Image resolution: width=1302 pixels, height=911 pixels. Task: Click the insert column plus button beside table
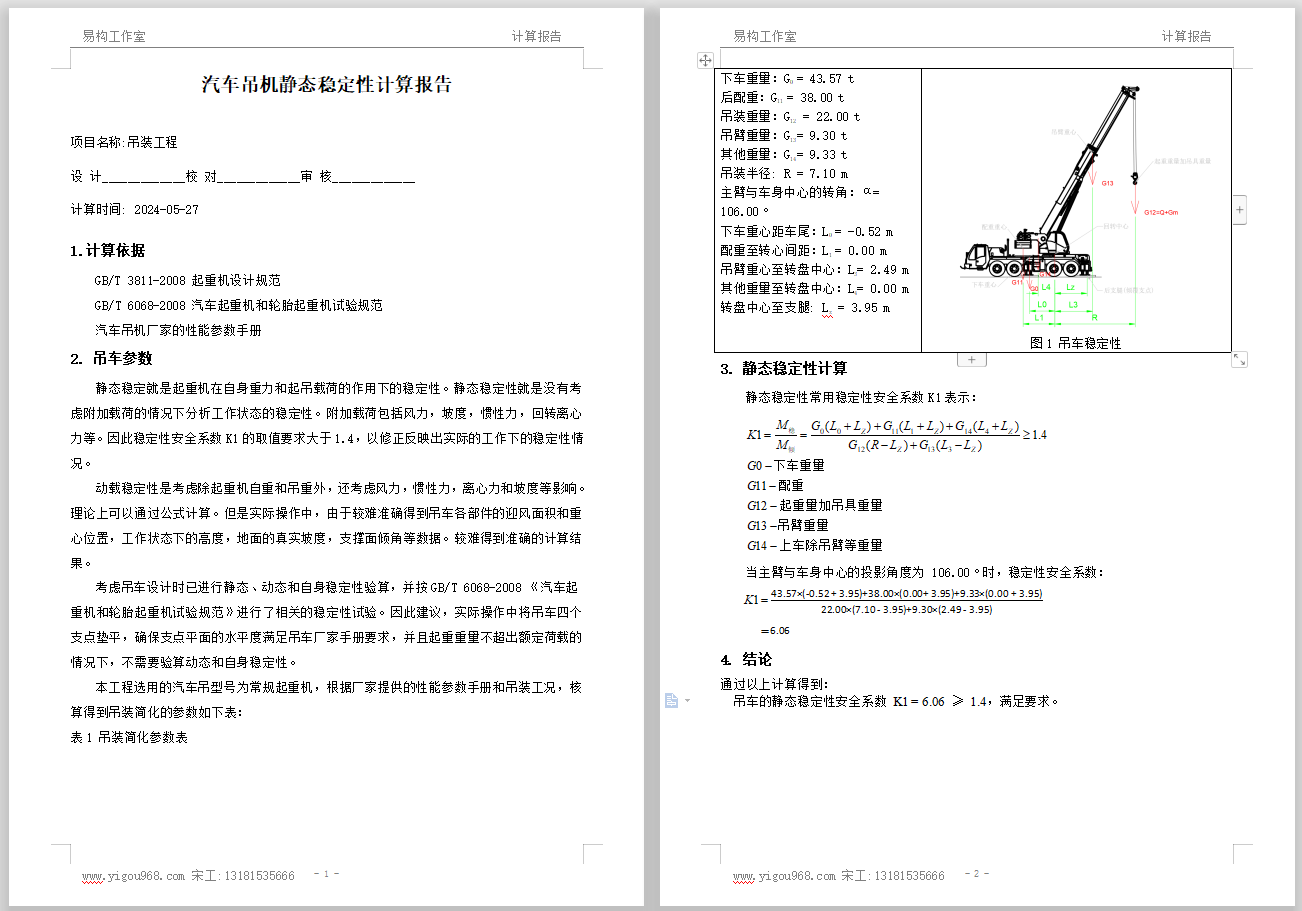(x=1240, y=210)
